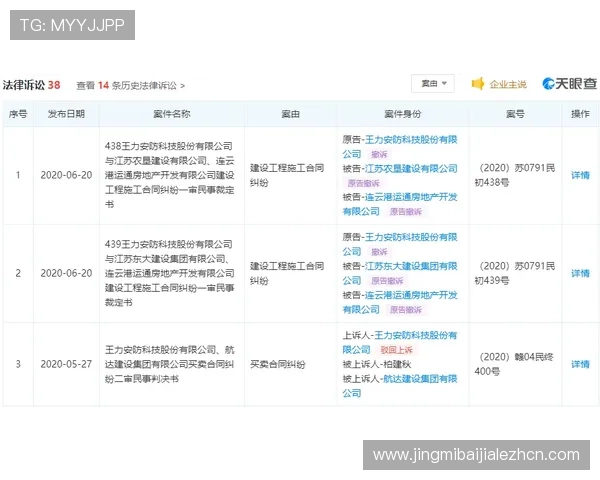
Task: Click the 案由 column header
Action: (x=290, y=114)
